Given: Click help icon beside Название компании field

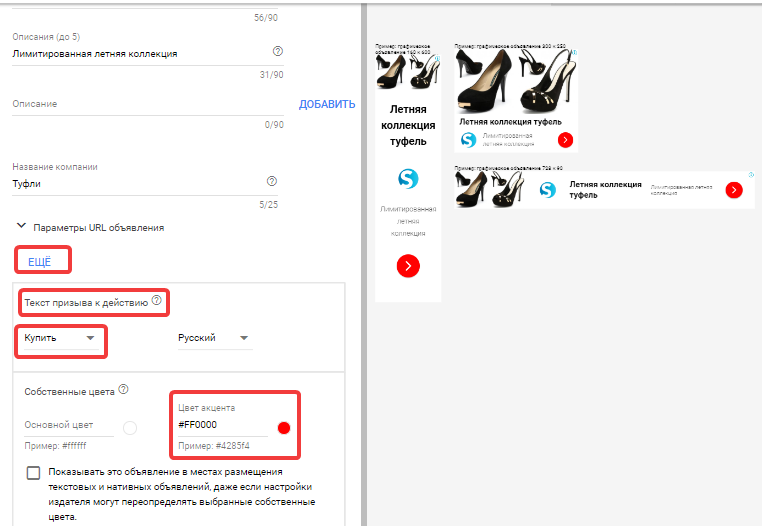Looking at the screenshot, I should pos(272,181).
